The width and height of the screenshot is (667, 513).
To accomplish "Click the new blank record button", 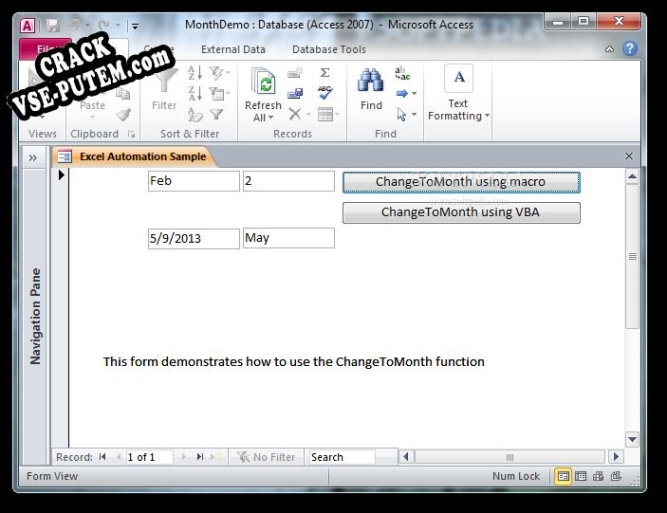I will pyautogui.click(x=217, y=457).
